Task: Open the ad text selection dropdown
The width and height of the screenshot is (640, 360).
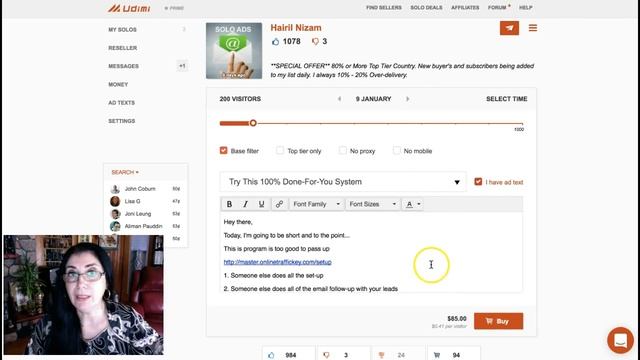Action: [x=343, y=182]
